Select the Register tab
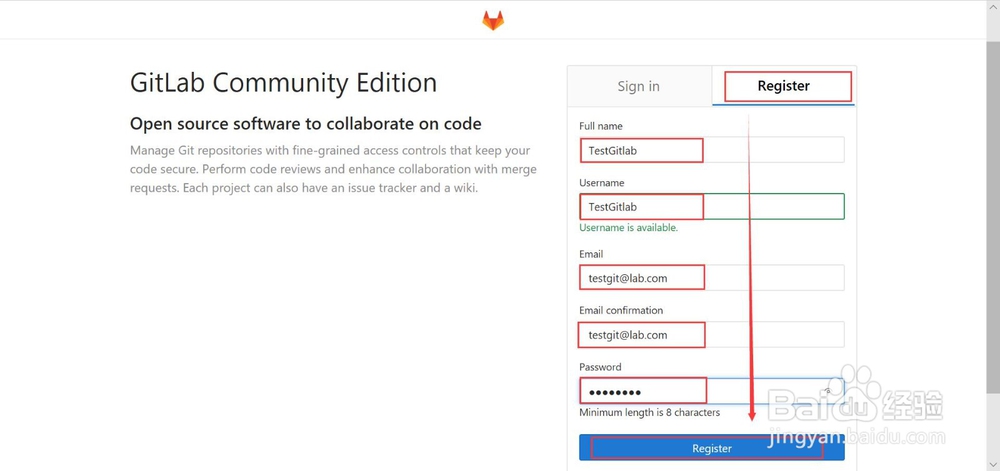 pyautogui.click(x=784, y=86)
